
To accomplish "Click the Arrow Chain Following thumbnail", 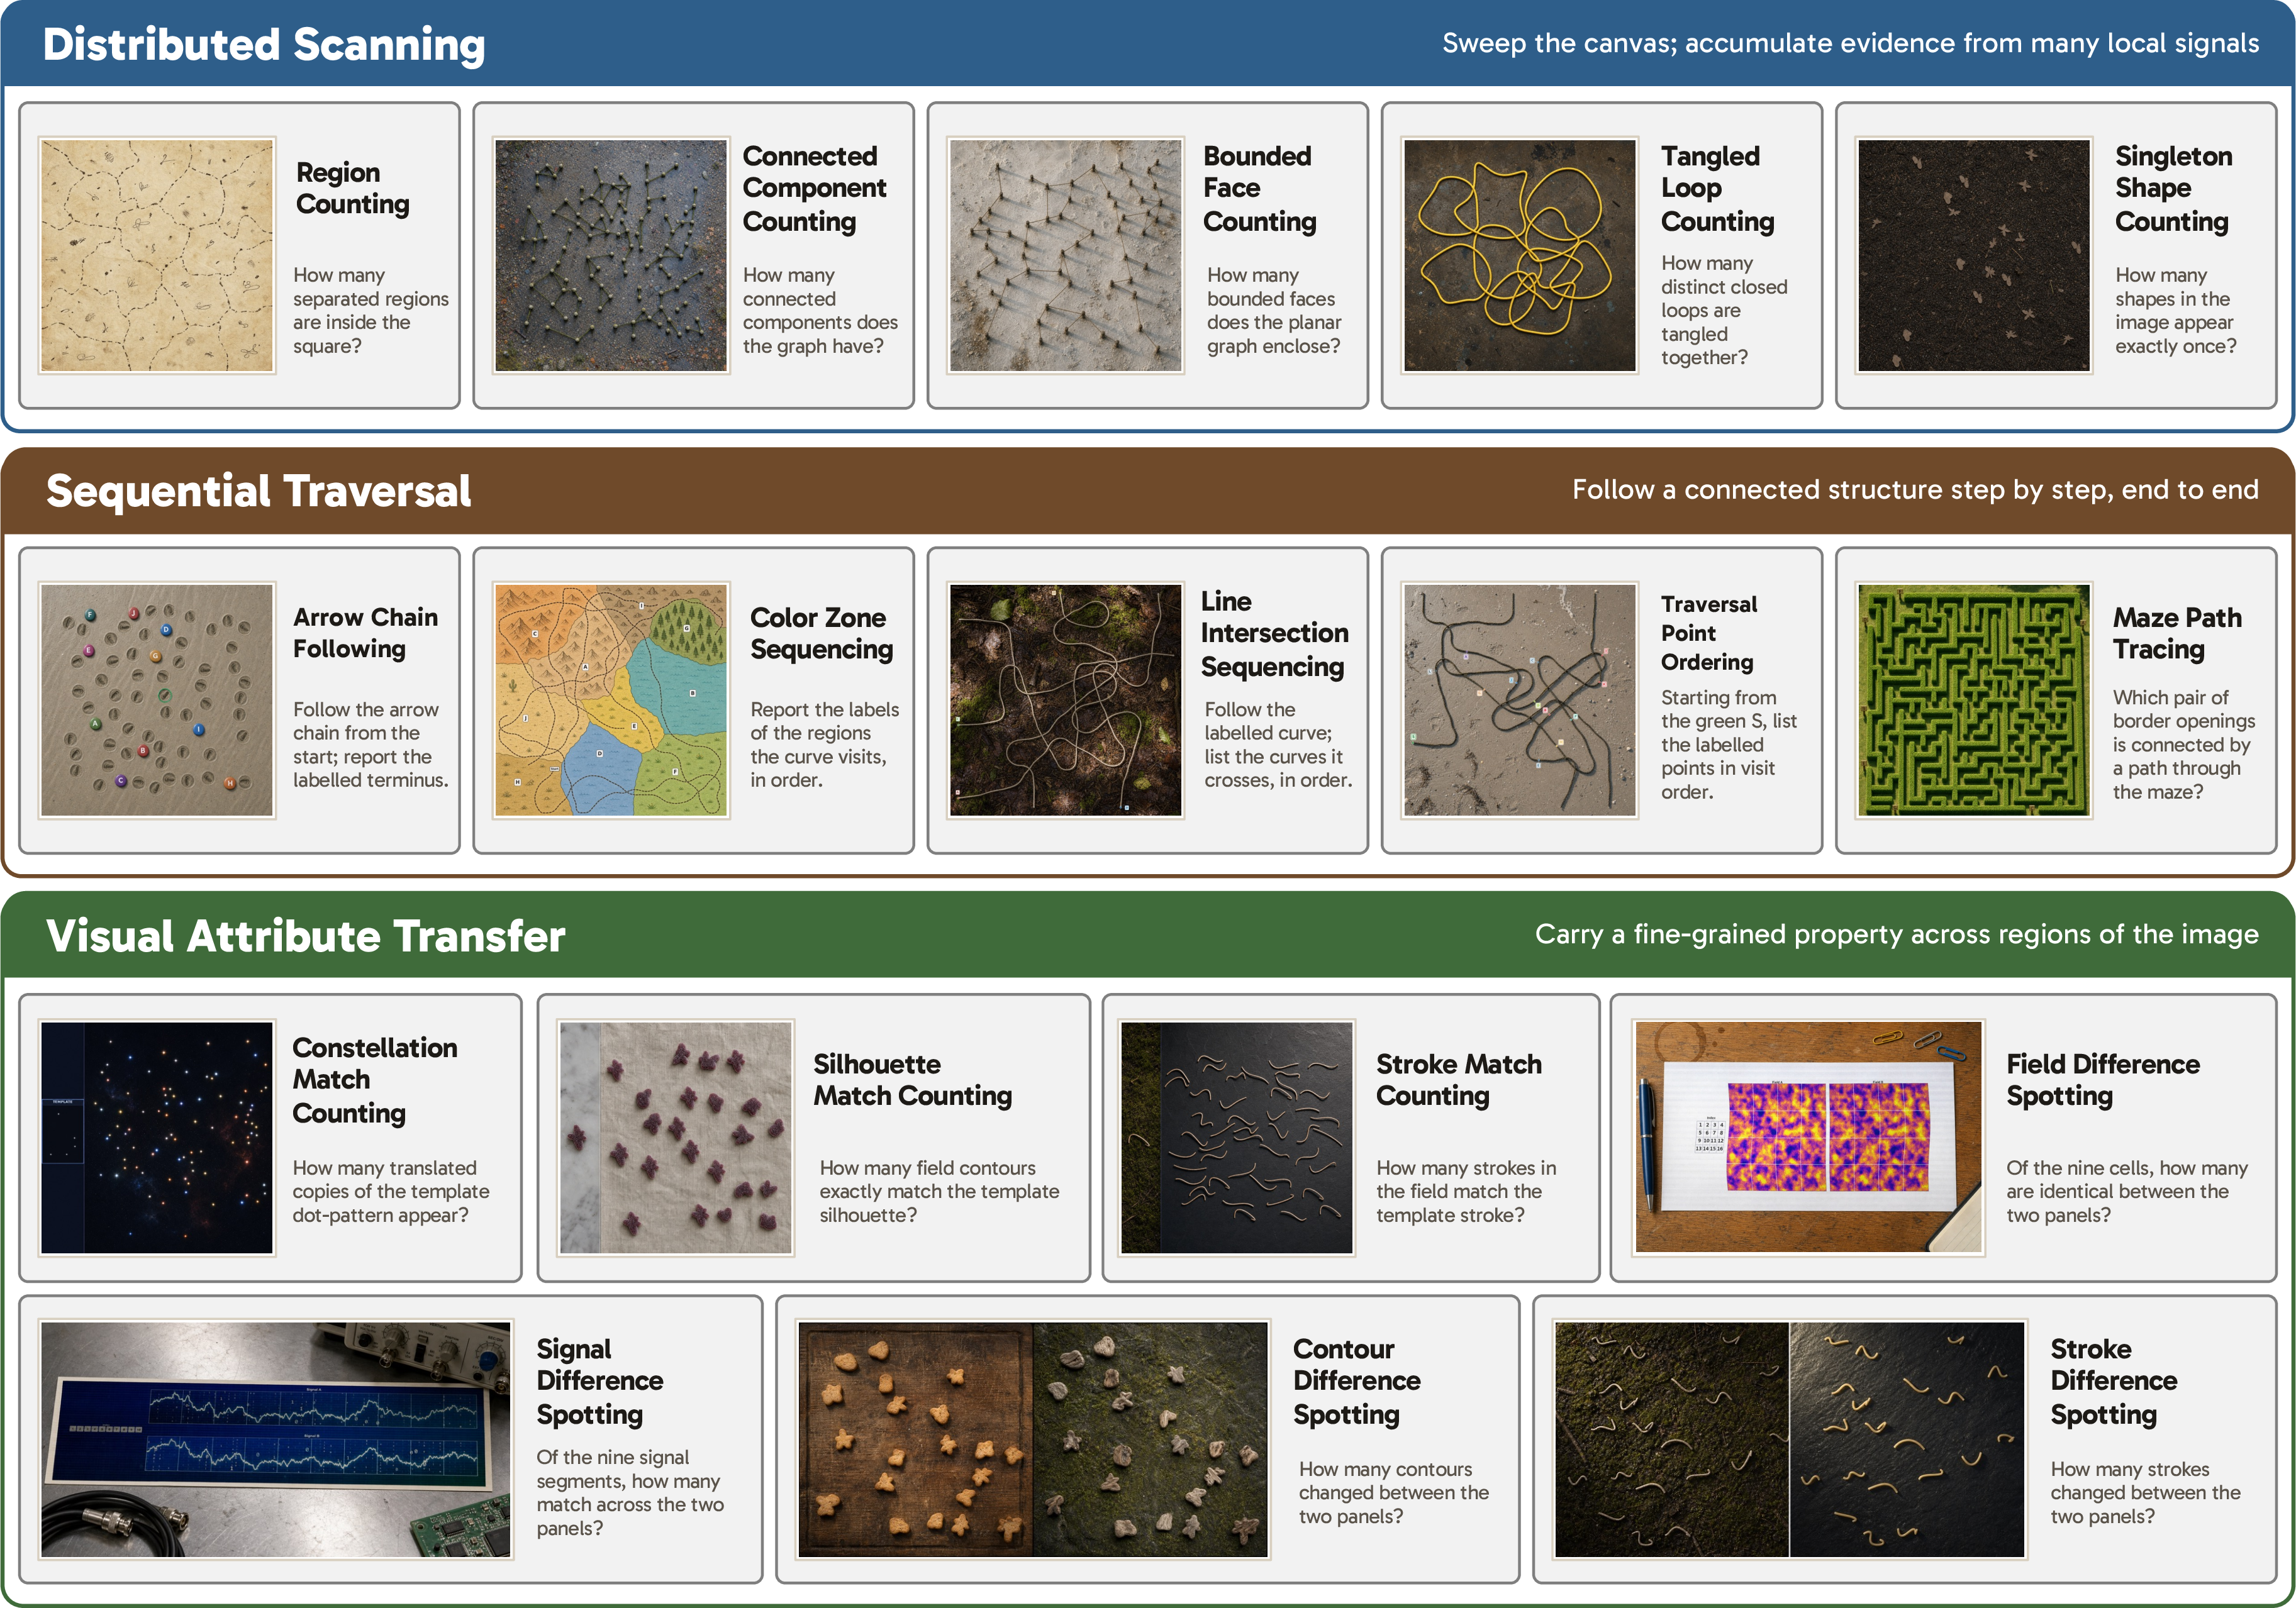I will pyautogui.click(x=157, y=701).
